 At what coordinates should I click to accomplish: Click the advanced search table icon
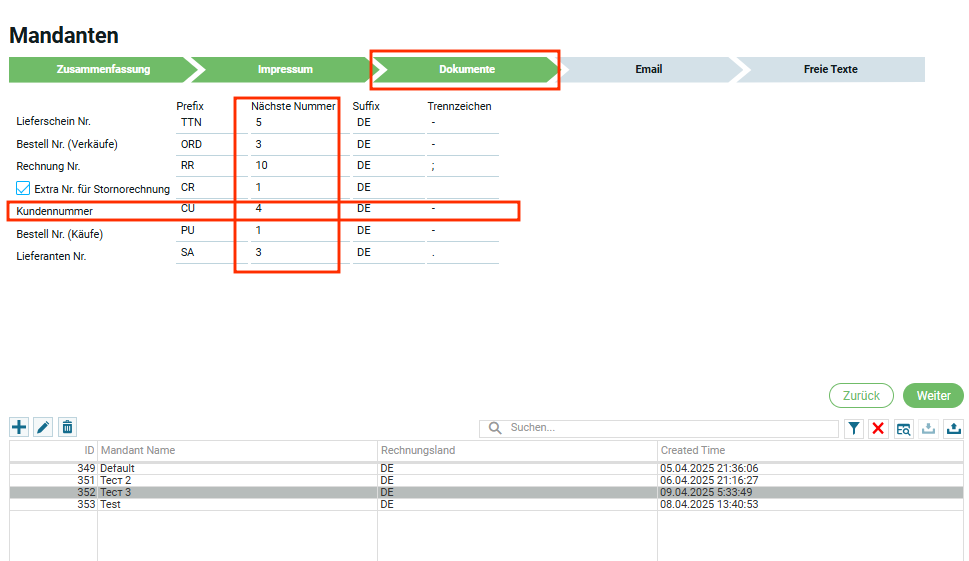click(903, 428)
